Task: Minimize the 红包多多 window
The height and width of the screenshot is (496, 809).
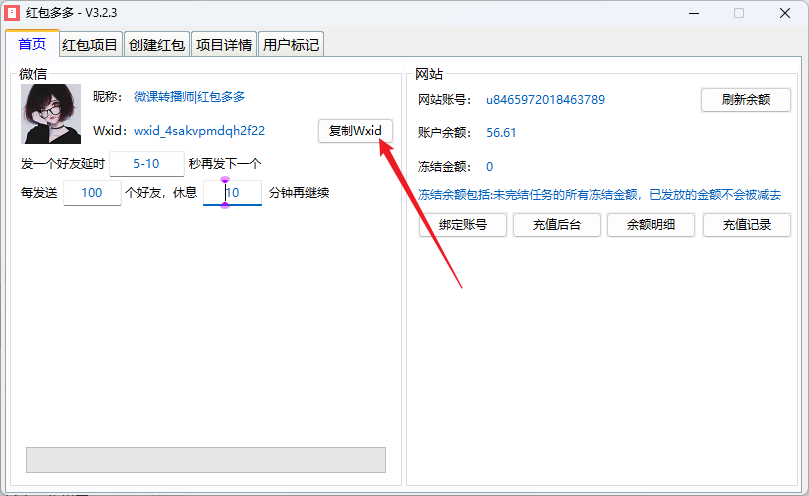Action: click(693, 13)
